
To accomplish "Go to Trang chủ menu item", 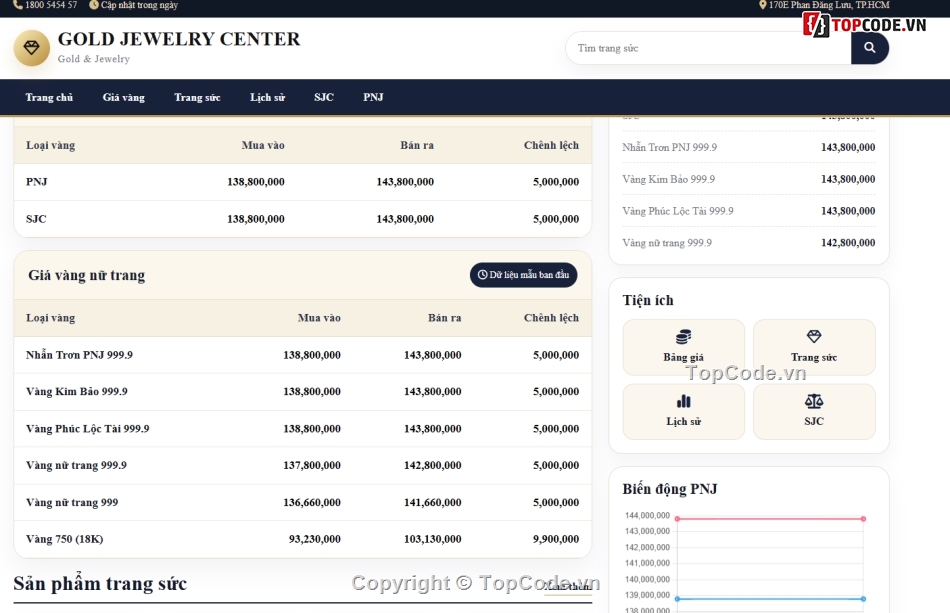I will click(49, 97).
